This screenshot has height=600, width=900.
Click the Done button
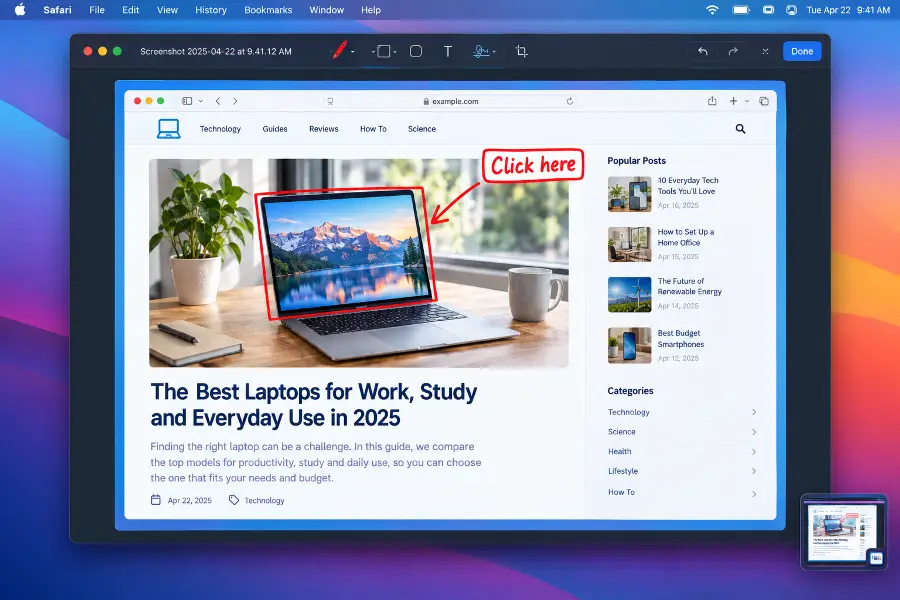point(802,51)
